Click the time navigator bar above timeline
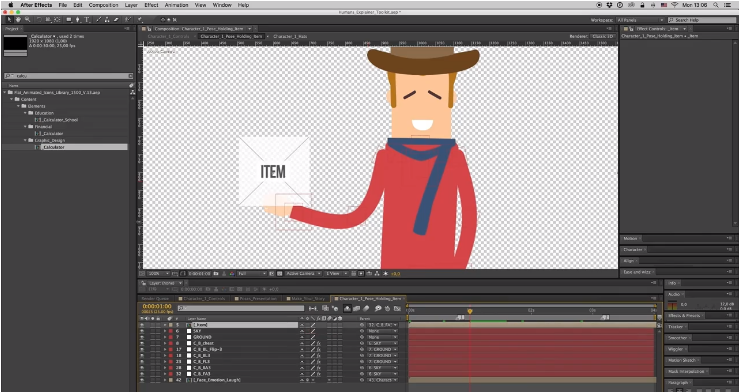The height and width of the screenshot is (392, 739). coord(531,305)
